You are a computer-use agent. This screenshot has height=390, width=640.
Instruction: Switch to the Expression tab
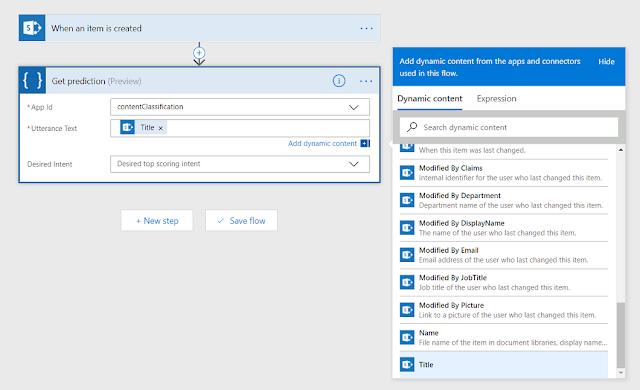(x=496, y=99)
